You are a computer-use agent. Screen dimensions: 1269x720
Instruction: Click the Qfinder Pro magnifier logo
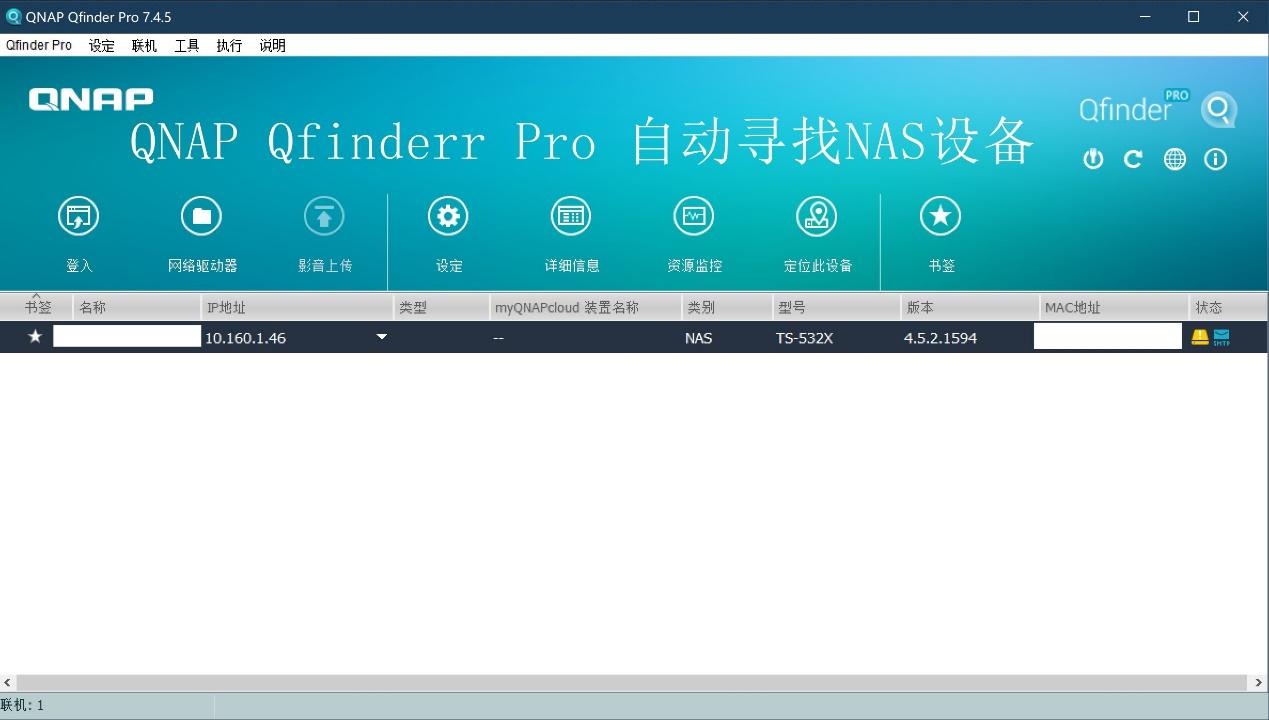click(x=1219, y=109)
